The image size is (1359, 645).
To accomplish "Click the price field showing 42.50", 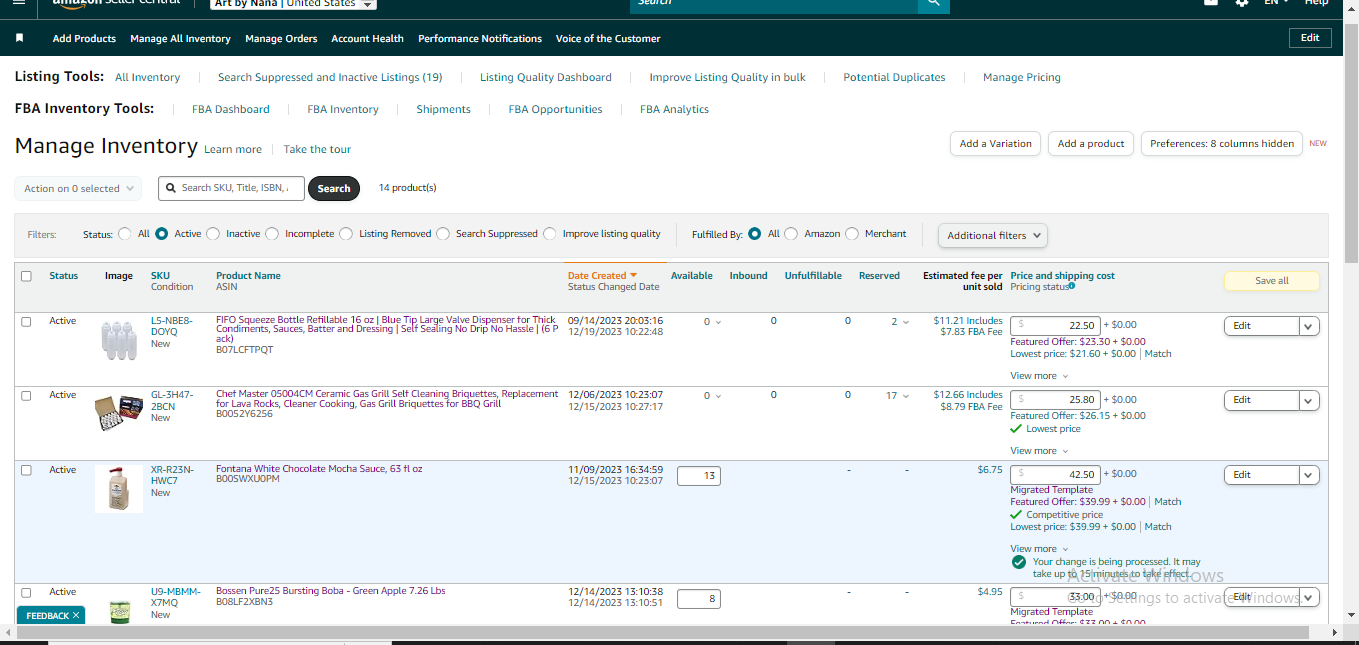I will [1055, 475].
